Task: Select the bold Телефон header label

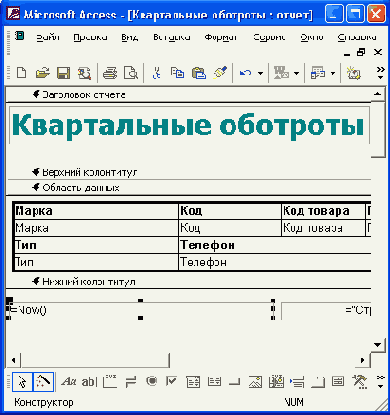Action: 275,245
